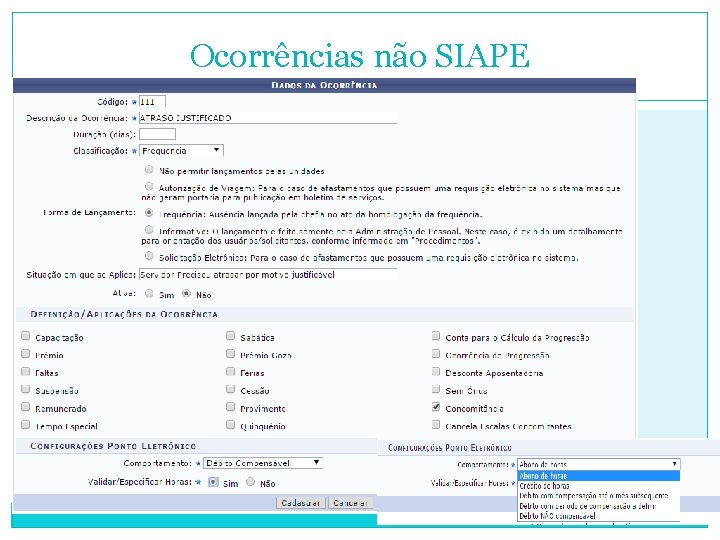Check the Cessão checkbox
The width and height of the screenshot is (720, 540).
point(231,389)
